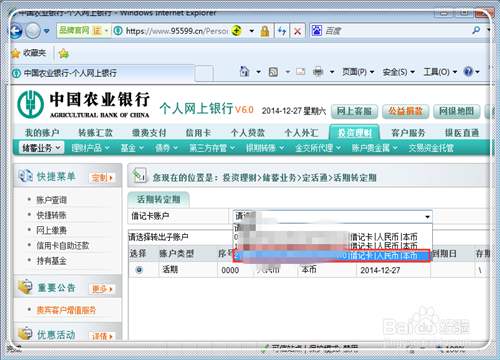Open a new blank browser tab
This screenshot has height=360, width=500.
[x=204, y=73]
